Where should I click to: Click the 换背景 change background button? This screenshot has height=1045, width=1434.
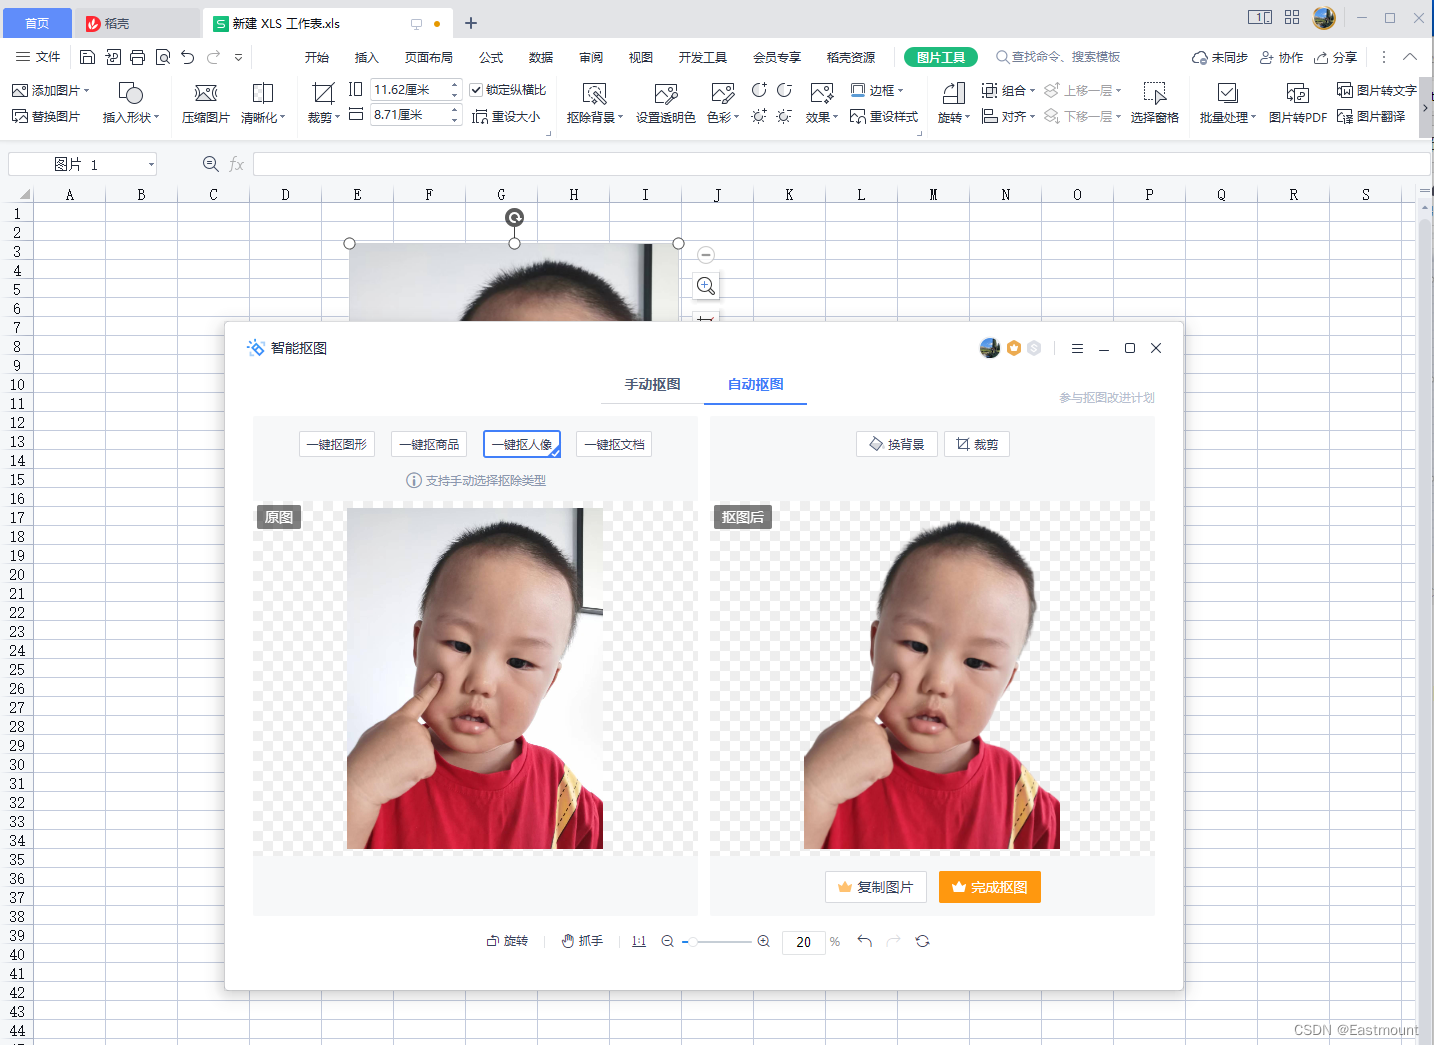[897, 444]
